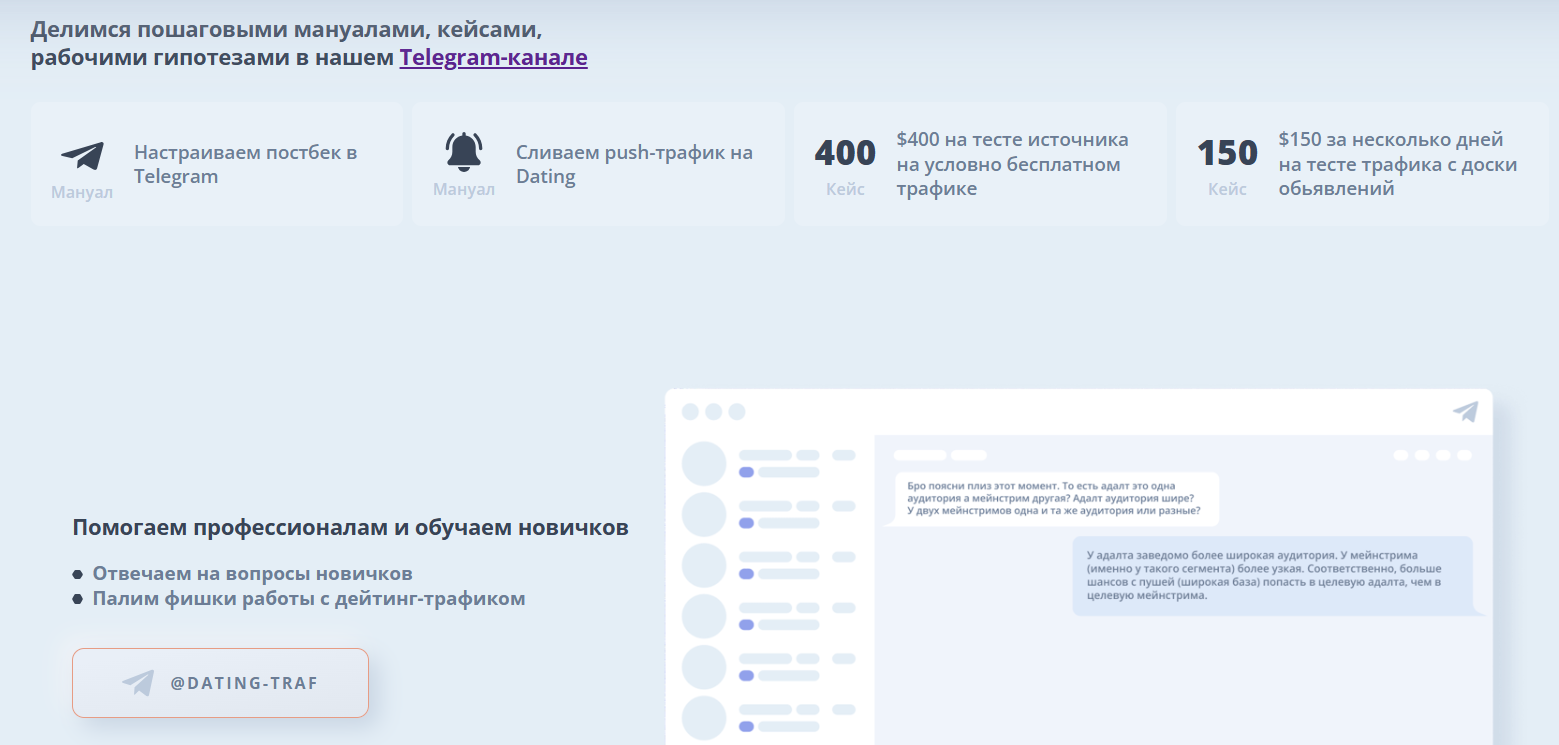Click the Telegram icon in mockup window corner
Viewport: 1559px width, 745px height.
click(1465, 411)
